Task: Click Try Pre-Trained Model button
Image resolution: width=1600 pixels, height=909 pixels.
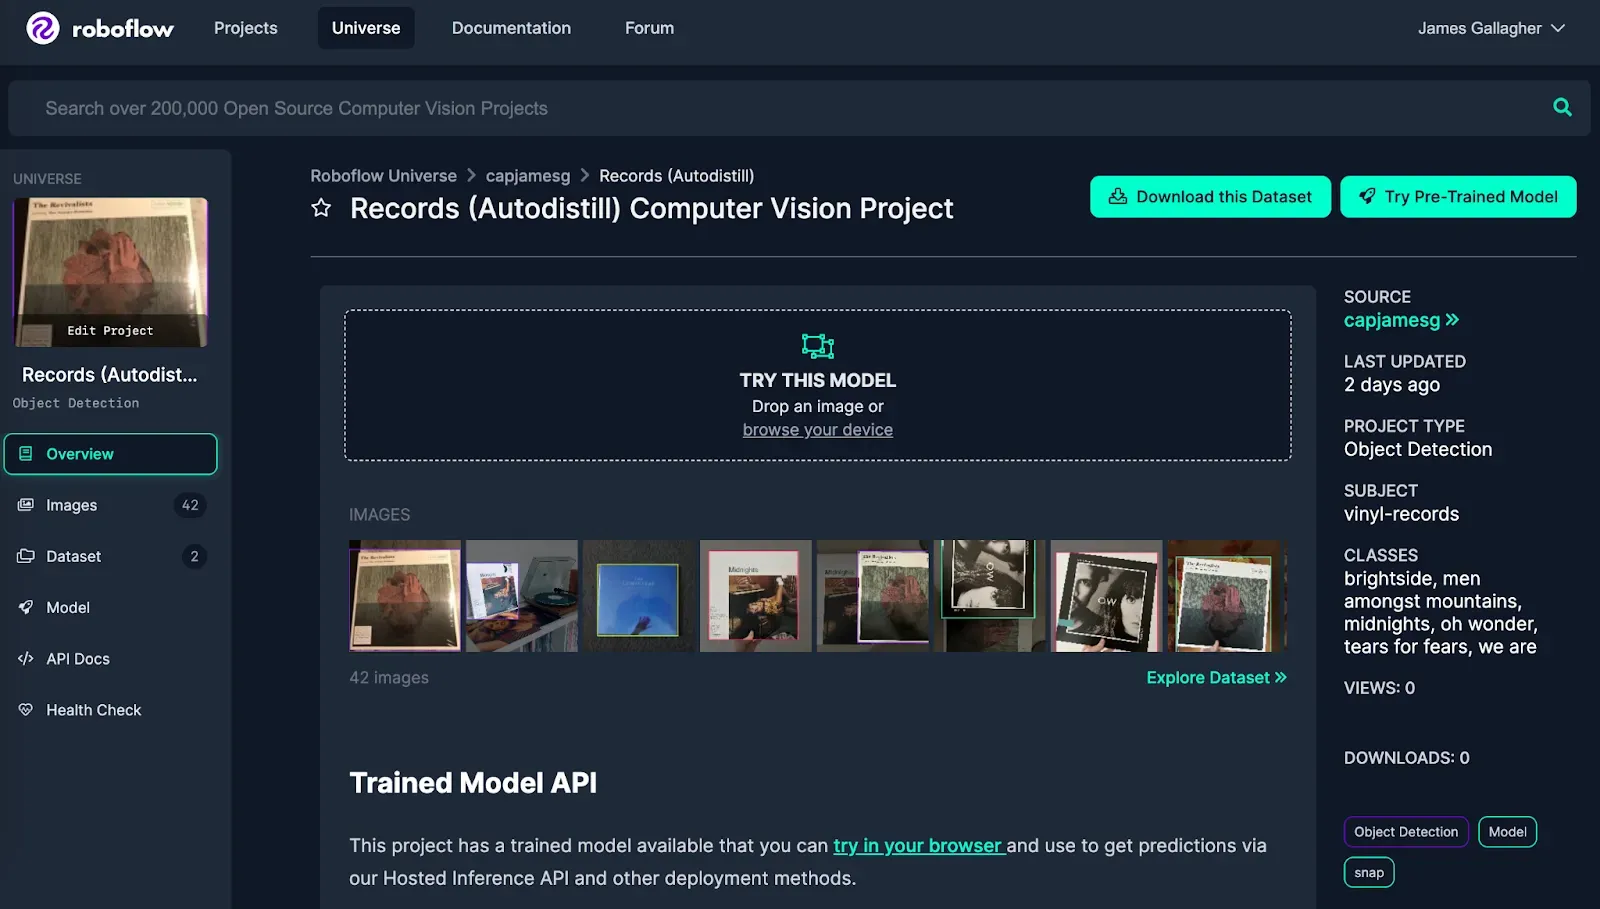Action: pos(1458,196)
